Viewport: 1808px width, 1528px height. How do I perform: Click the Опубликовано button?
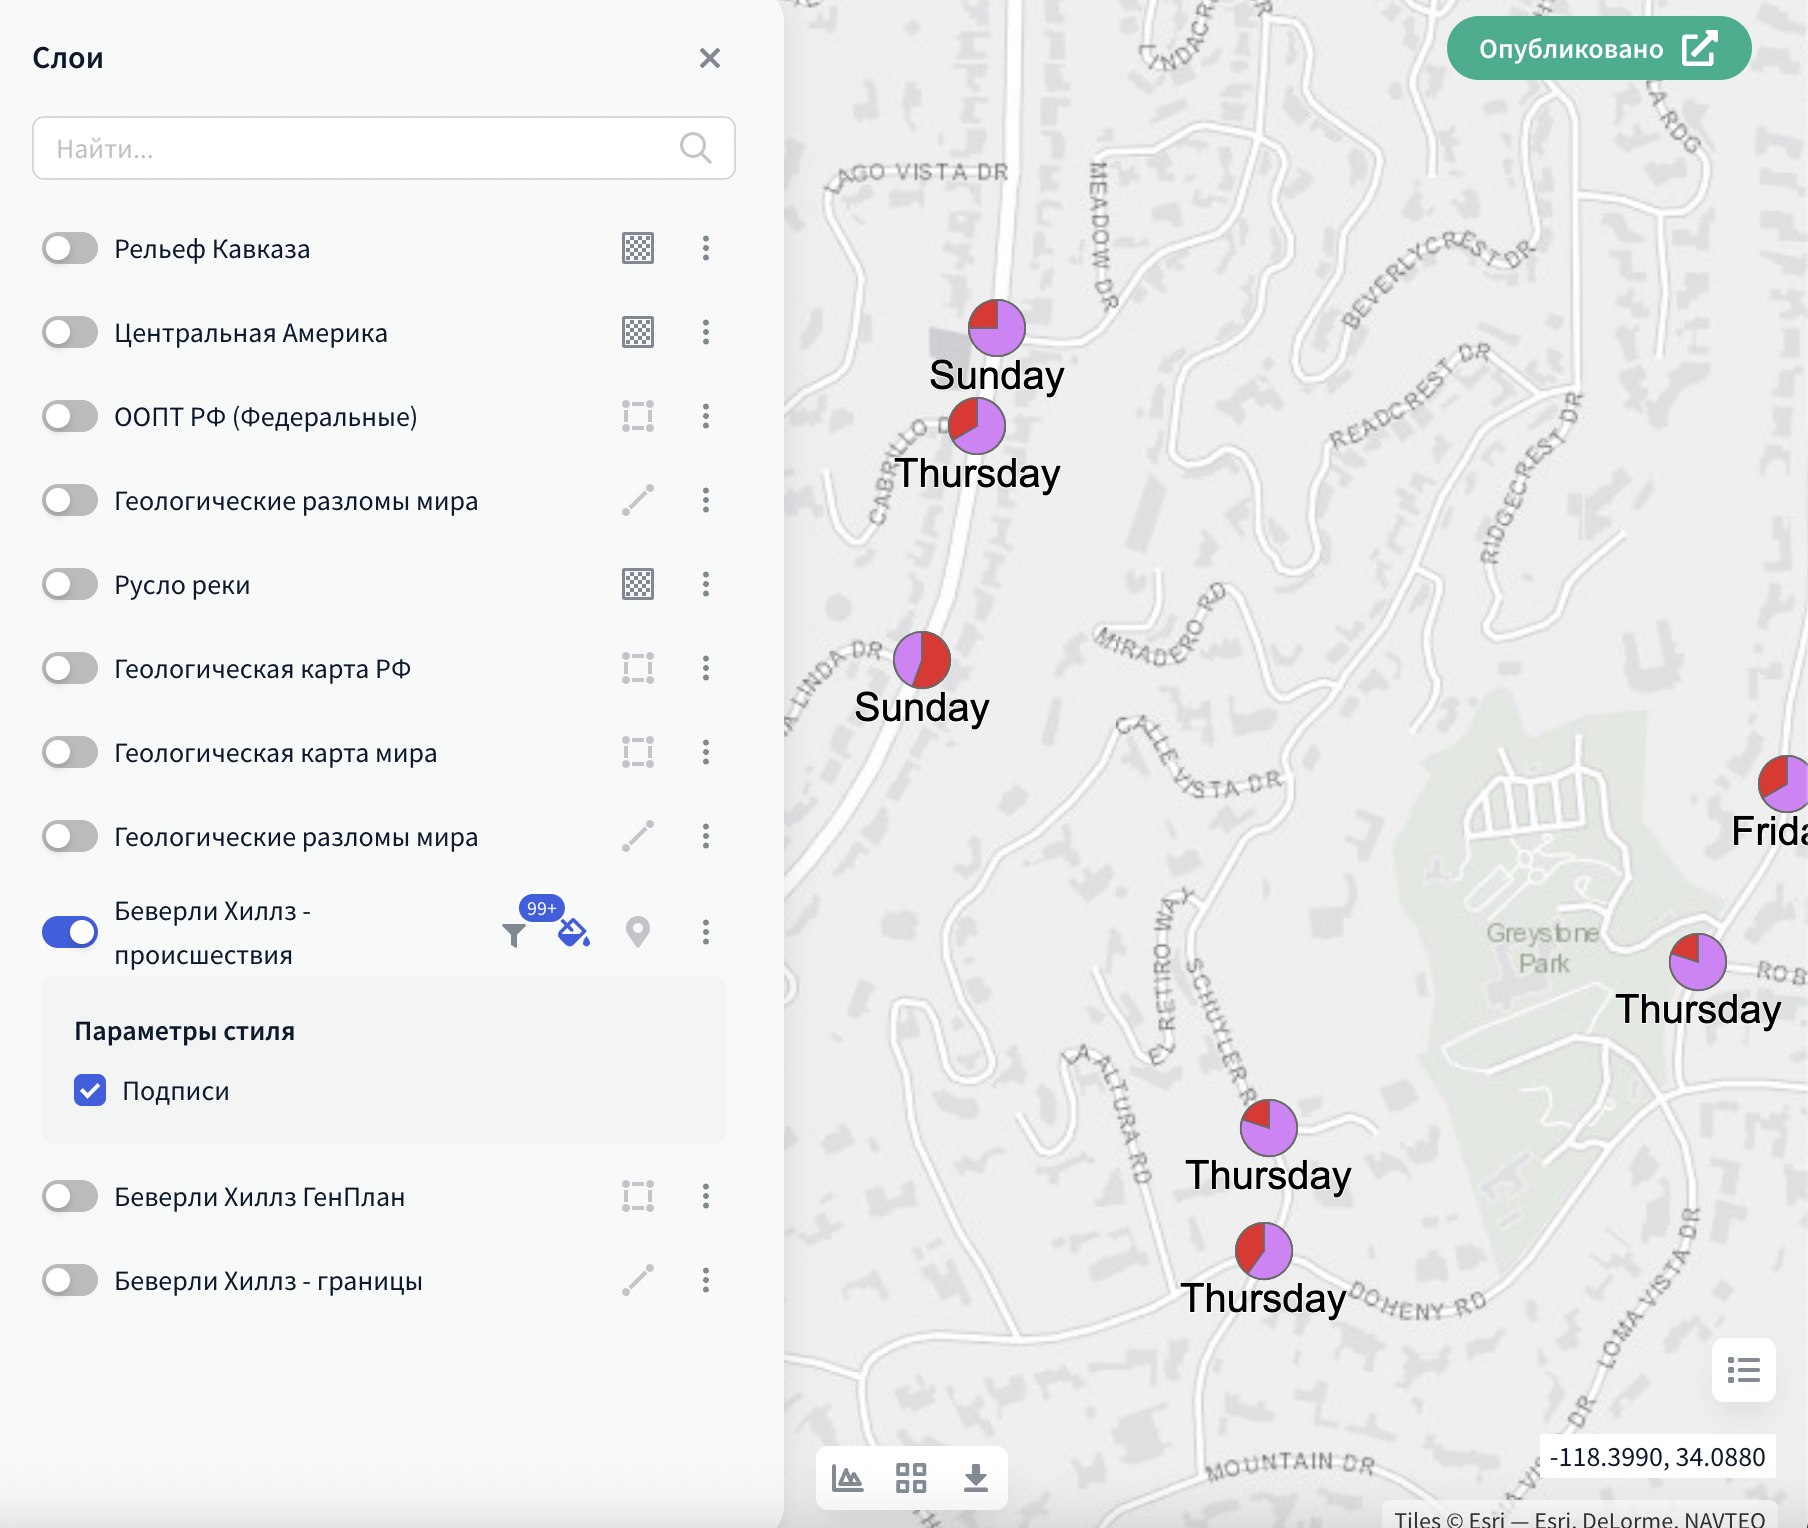(1598, 48)
